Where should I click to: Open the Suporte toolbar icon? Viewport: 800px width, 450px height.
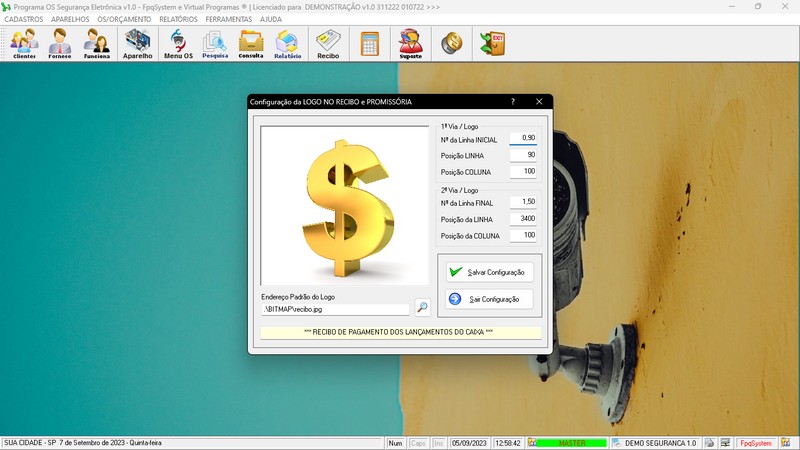[x=411, y=44]
